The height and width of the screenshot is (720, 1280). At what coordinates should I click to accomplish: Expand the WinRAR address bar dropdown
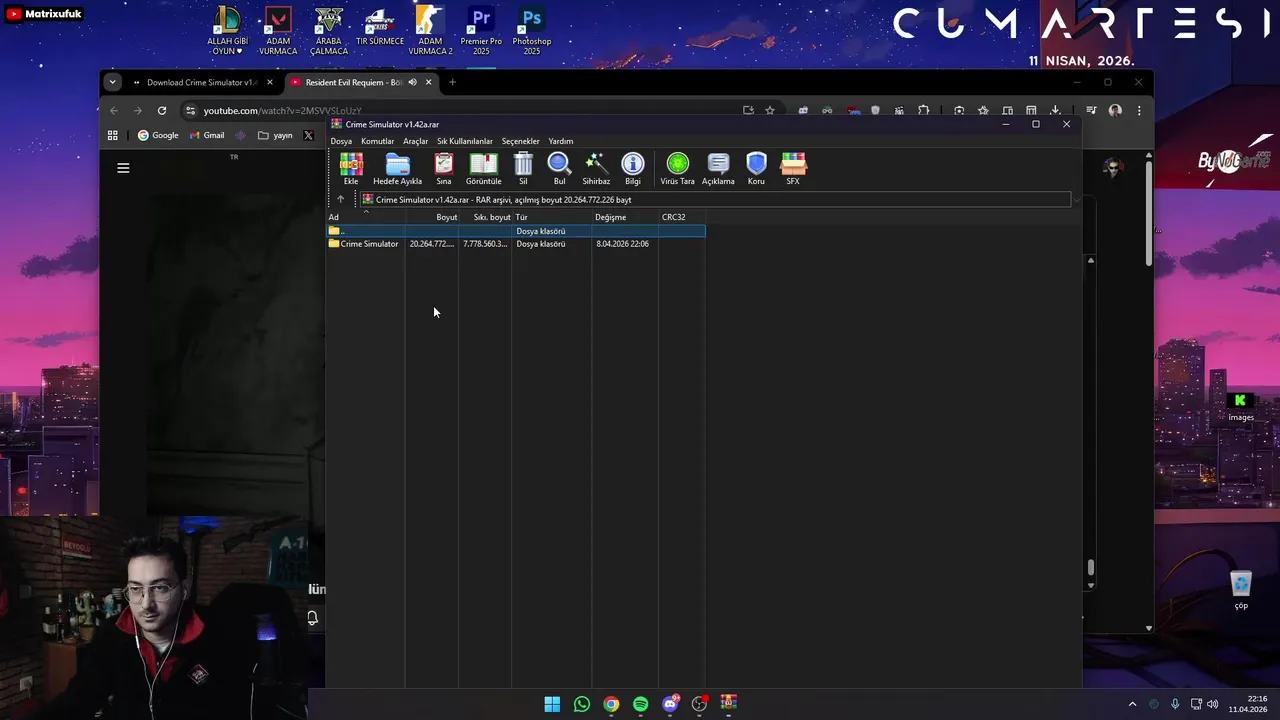click(1076, 200)
